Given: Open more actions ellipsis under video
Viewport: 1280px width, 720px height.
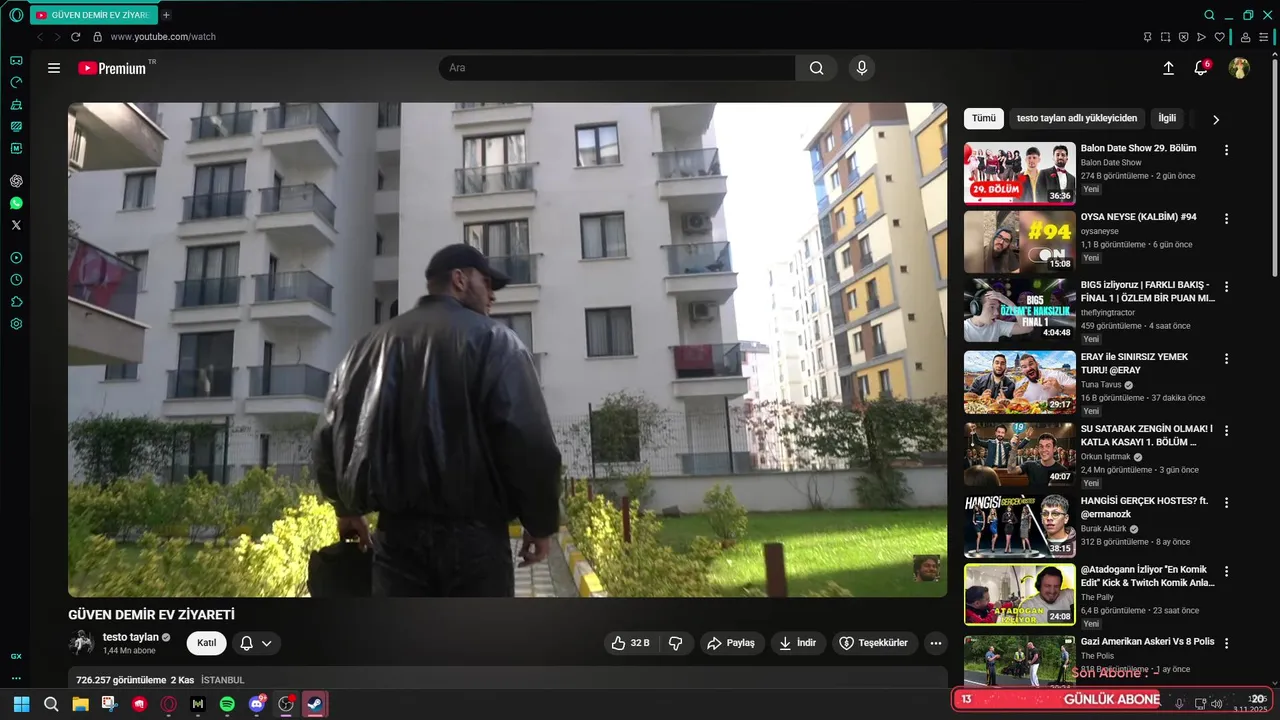Looking at the screenshot, I should click(x=936, y=643).
